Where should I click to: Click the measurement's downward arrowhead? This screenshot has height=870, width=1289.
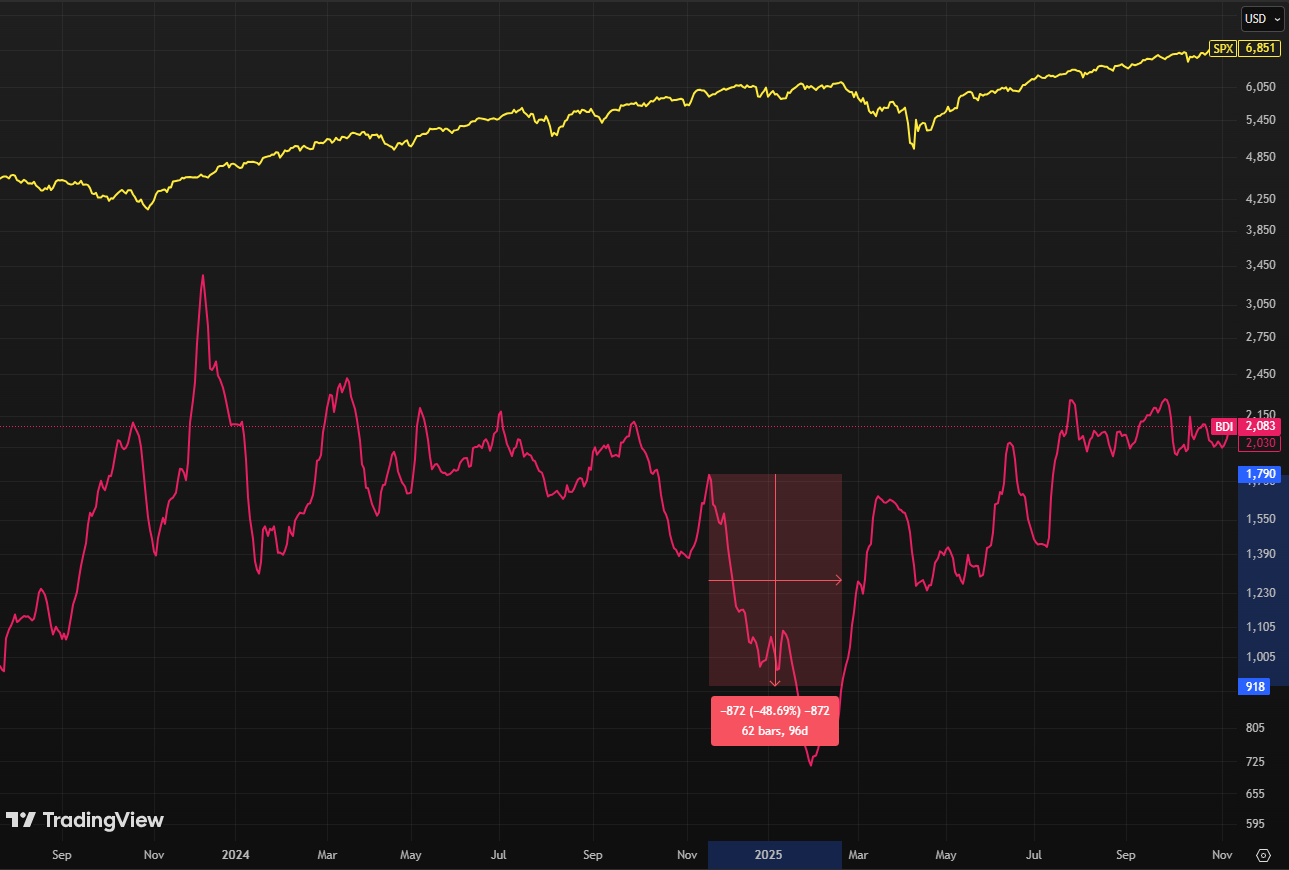click(775, 682)
